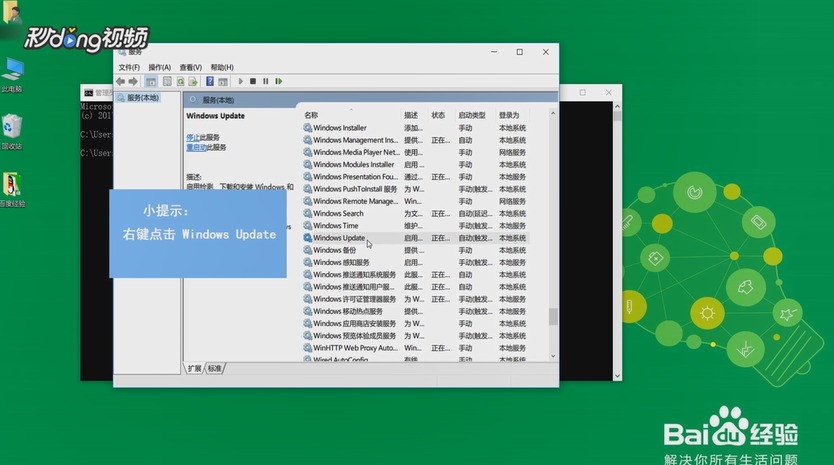Open the 查看(V) menu

point(190,68)
